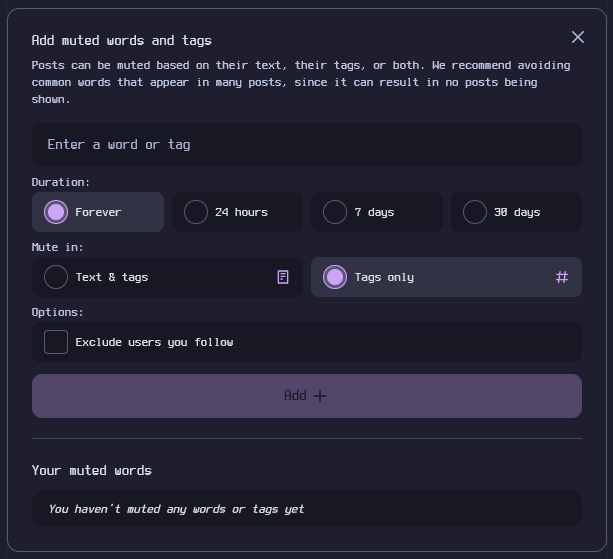This screenshot has height=559, width=613.
Task: Click the hashtag icon in Tags only
Action: click(562, 277)
